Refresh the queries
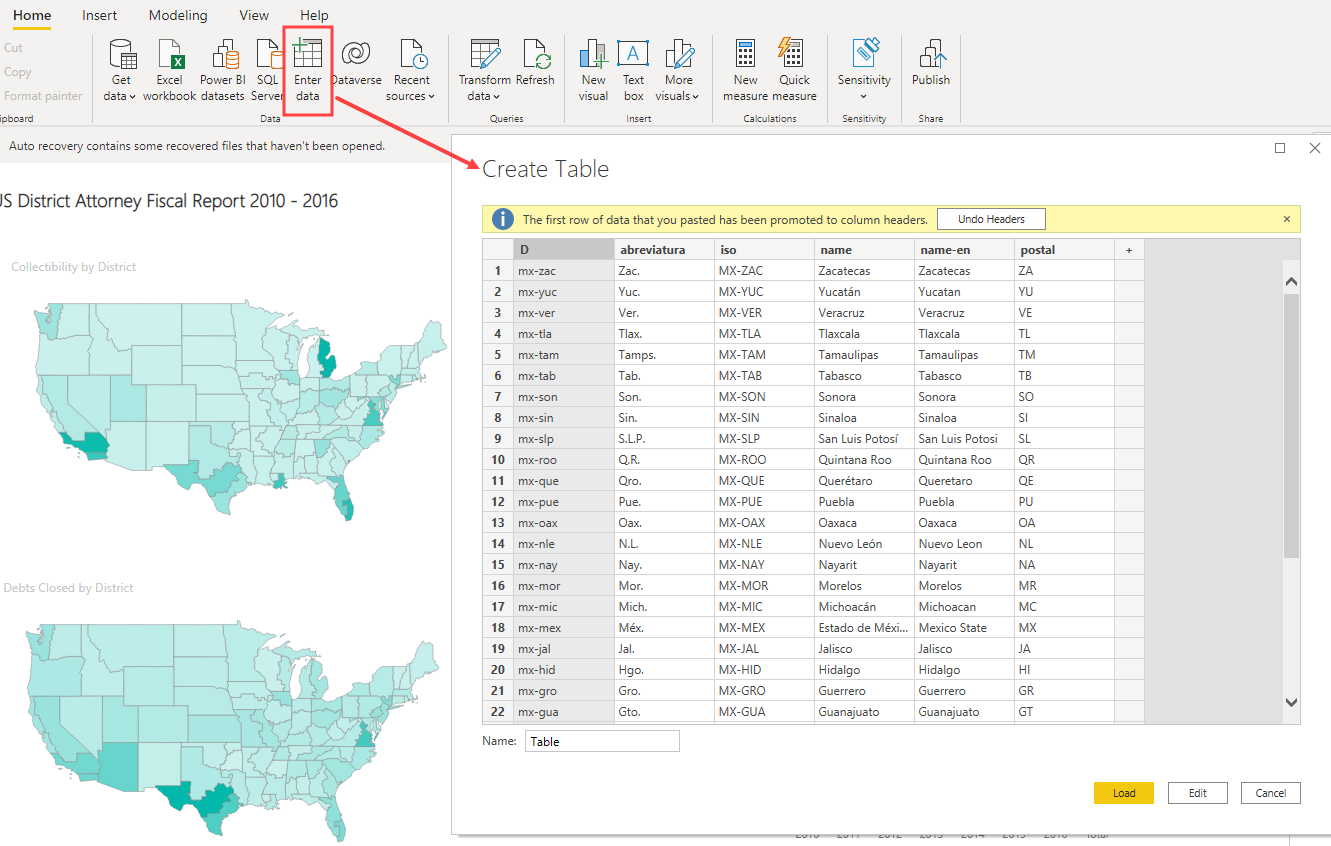The height and width of the screenshot is (846, 1331). click(535, 62)
